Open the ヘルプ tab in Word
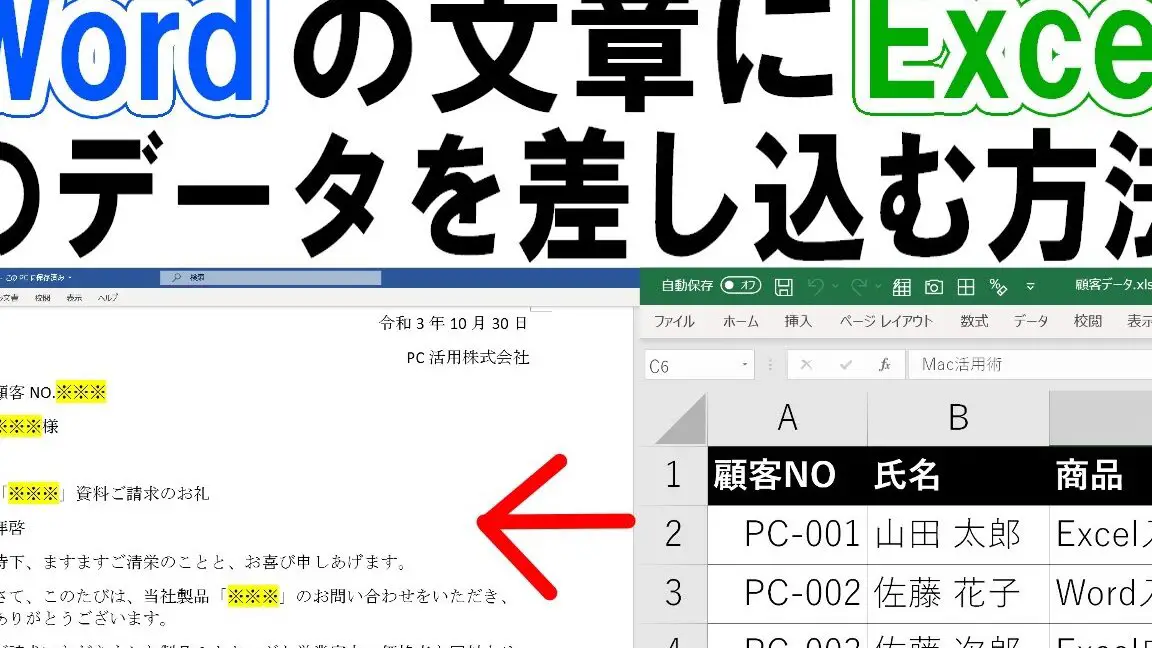Screen dimensions: 1152x648 tap(107, 298)
